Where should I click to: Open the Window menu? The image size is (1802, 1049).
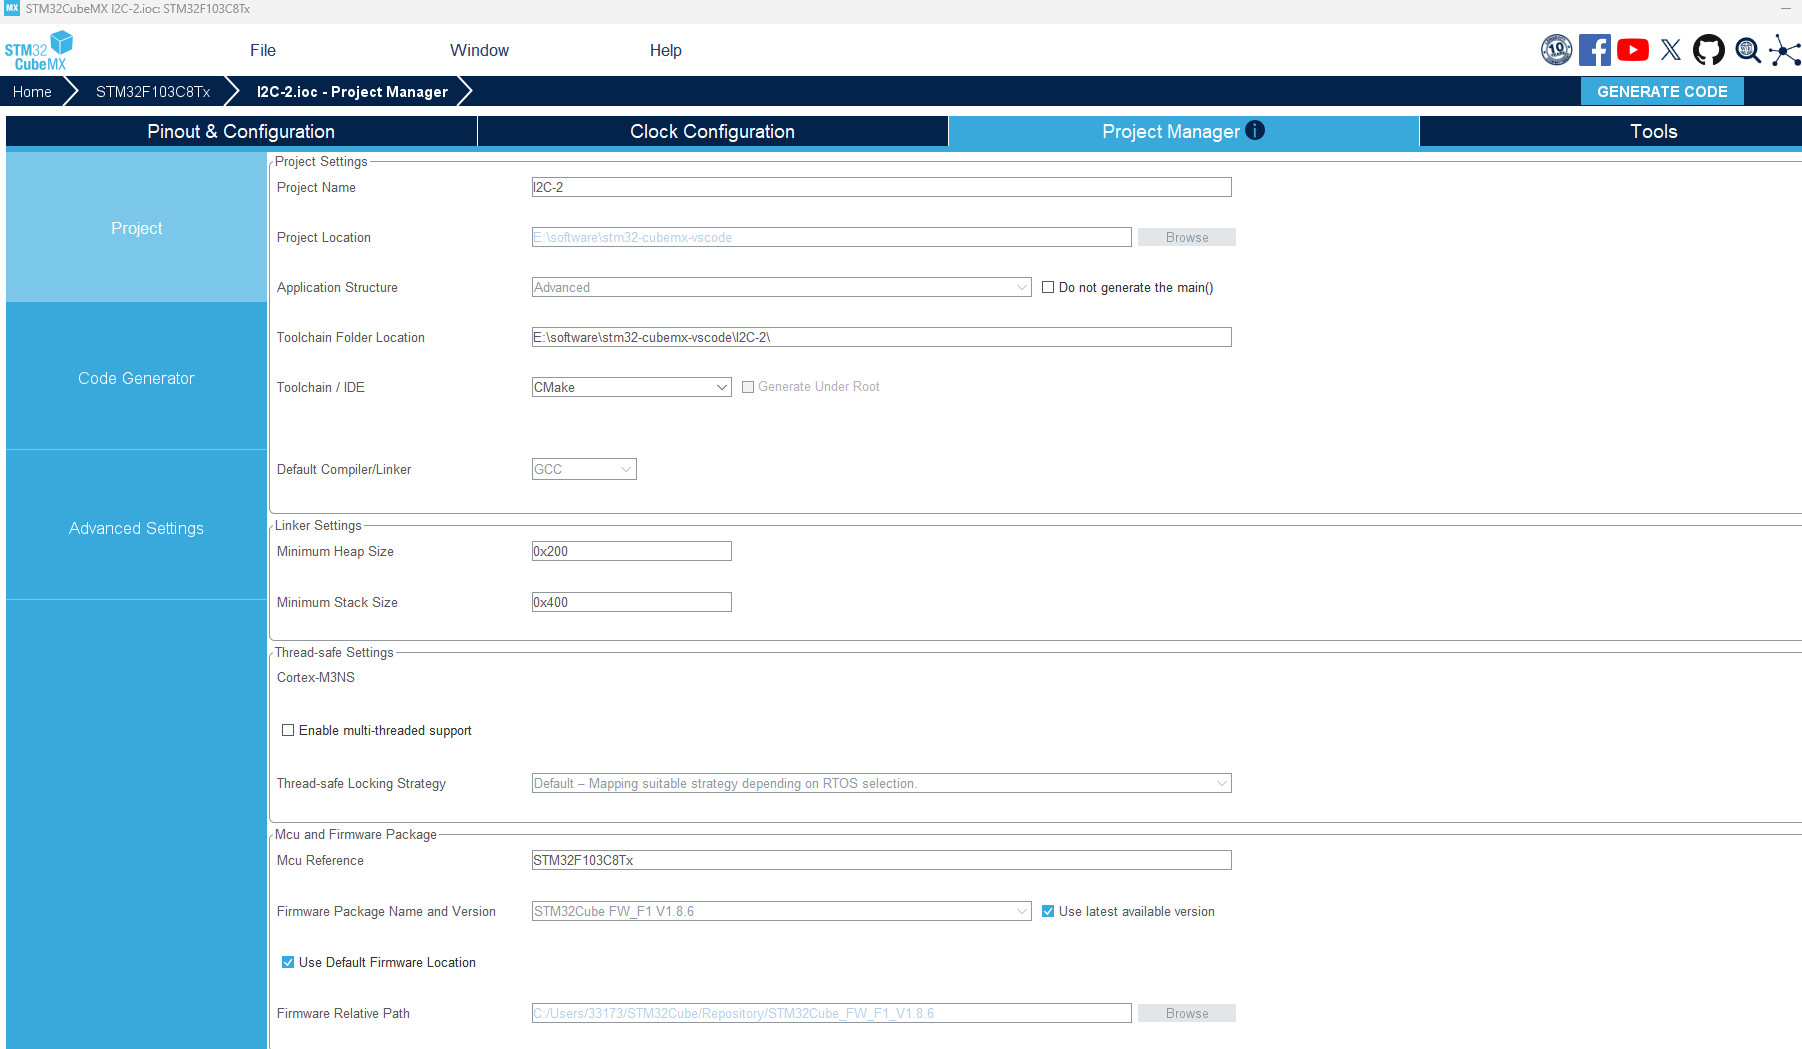tap(479, 50)
